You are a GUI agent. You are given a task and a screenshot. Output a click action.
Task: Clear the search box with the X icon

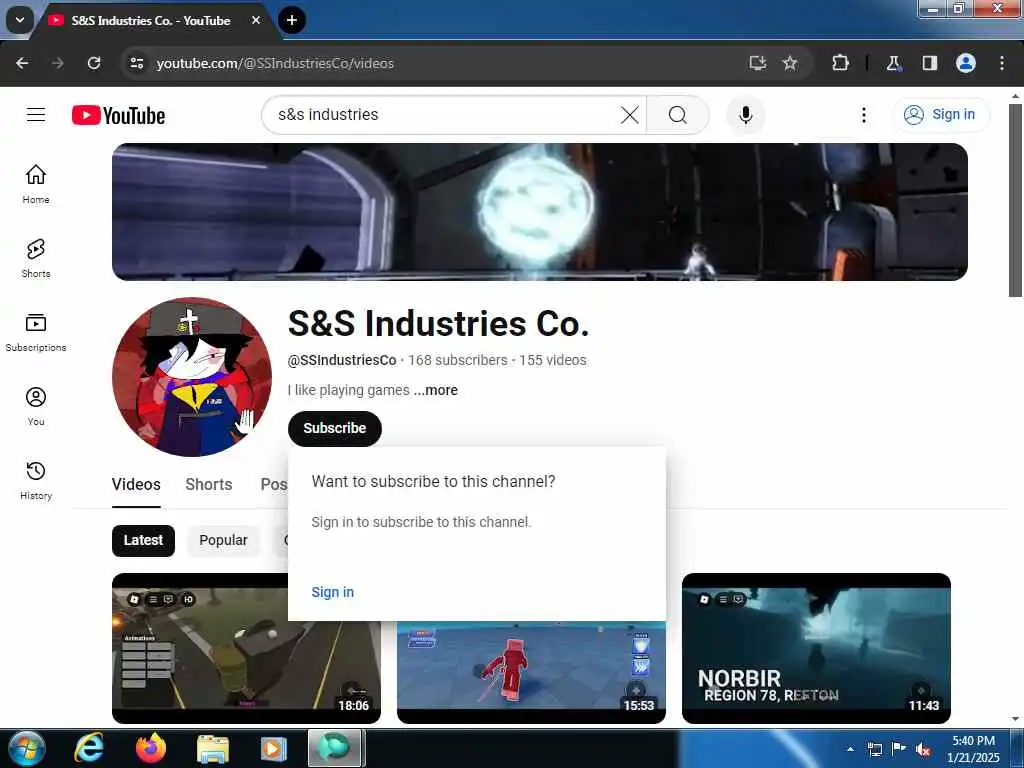coord(630,115)
